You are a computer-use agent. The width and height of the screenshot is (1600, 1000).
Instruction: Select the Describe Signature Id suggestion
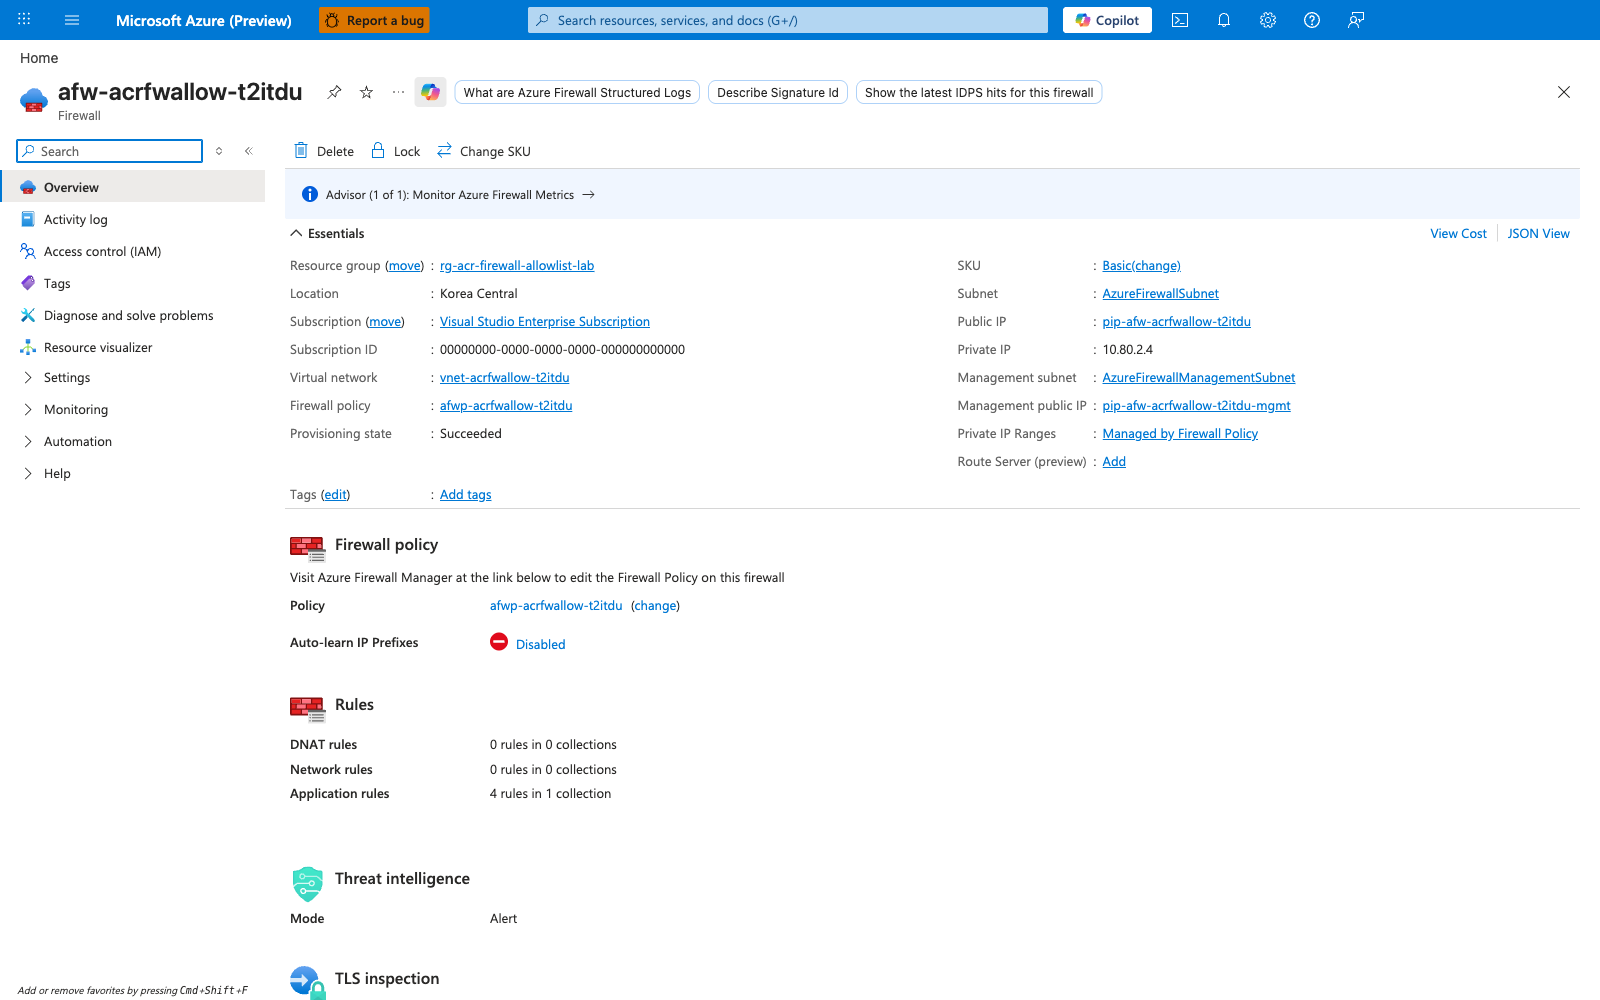tap(778, 92)
